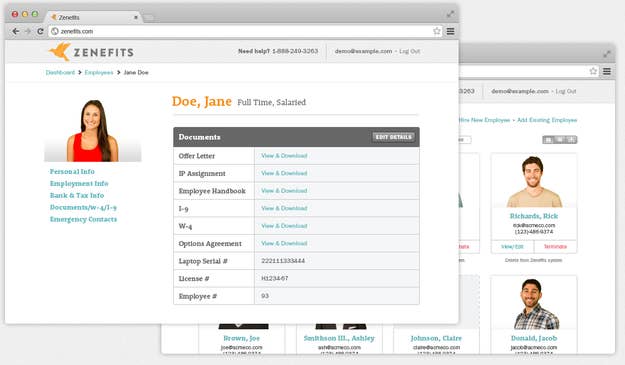Click the browser back arrow
This screenshot has height=365, width=625.
click(16, 31)
